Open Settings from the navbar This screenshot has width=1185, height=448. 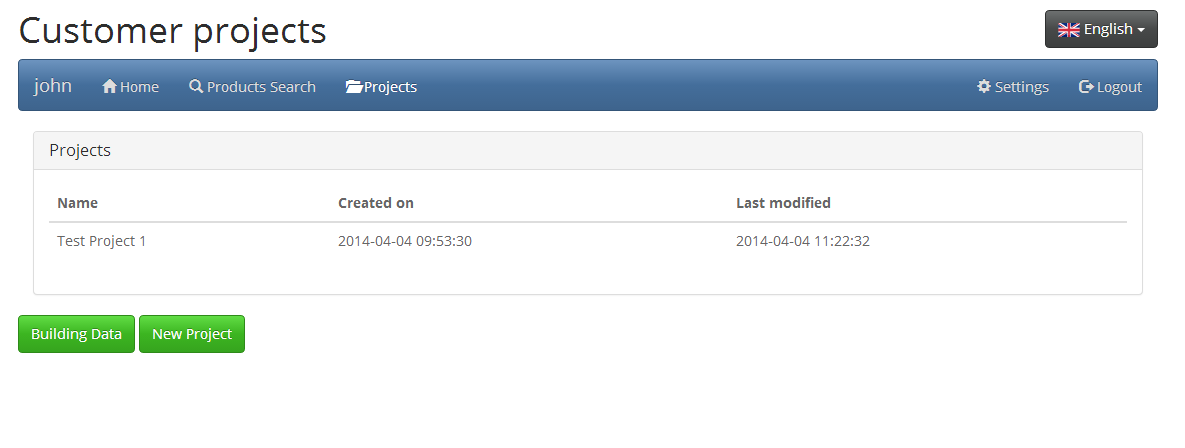[x=1013, y=86]
